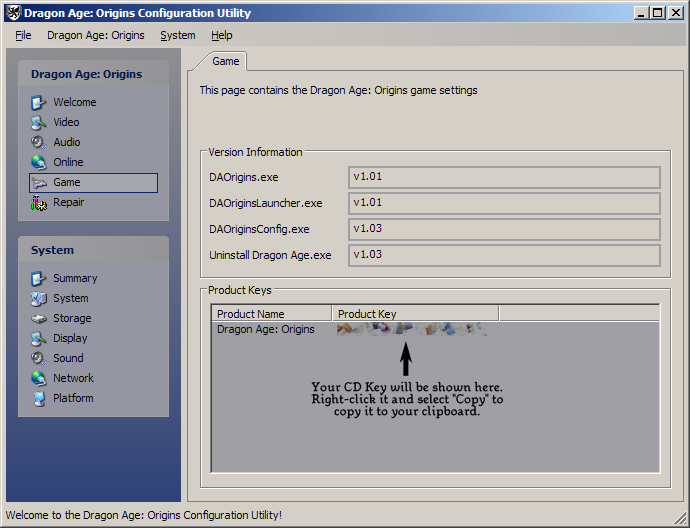This screenshot has height=528, width=690.
Task: Click the Welcome icon in sidebar
Action: [x=39, y=102]
